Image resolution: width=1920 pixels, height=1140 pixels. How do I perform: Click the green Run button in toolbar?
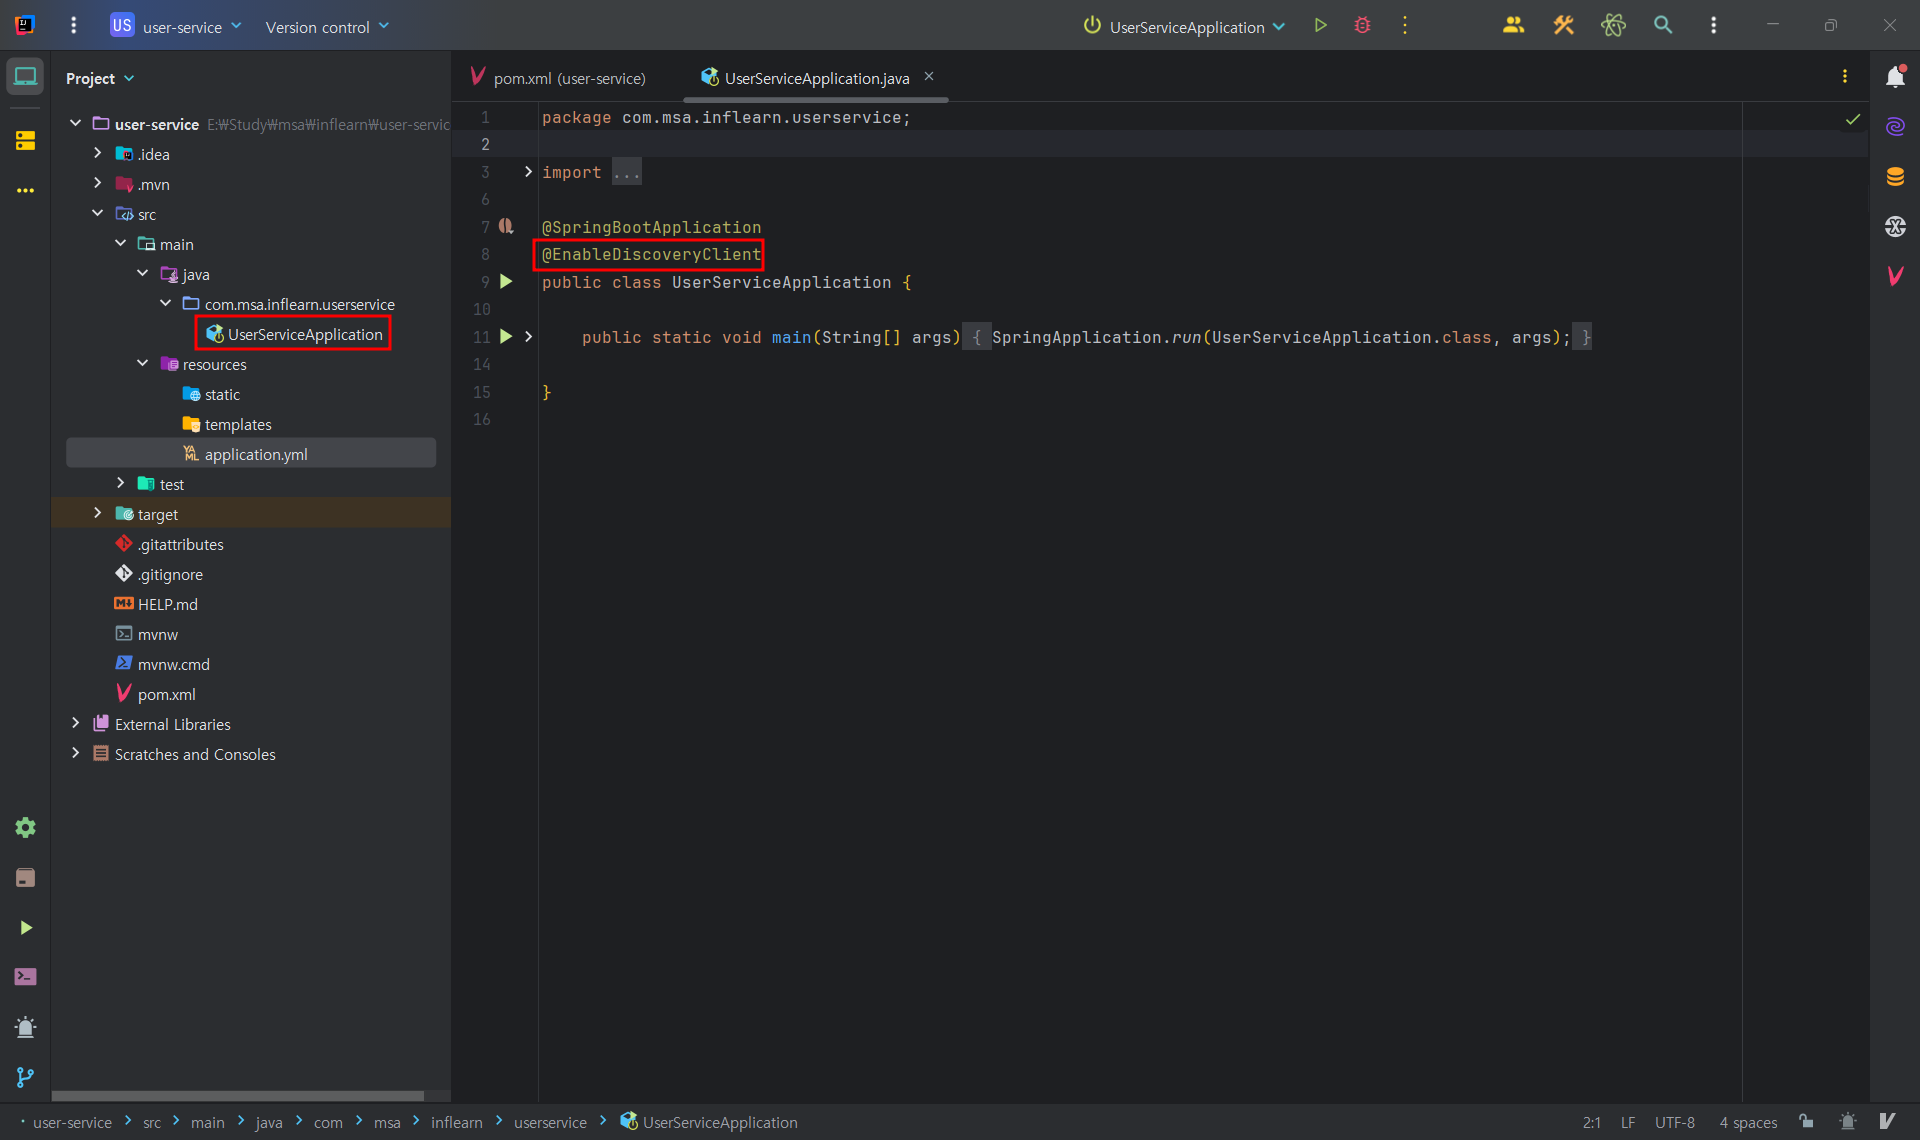[1320, 26]
